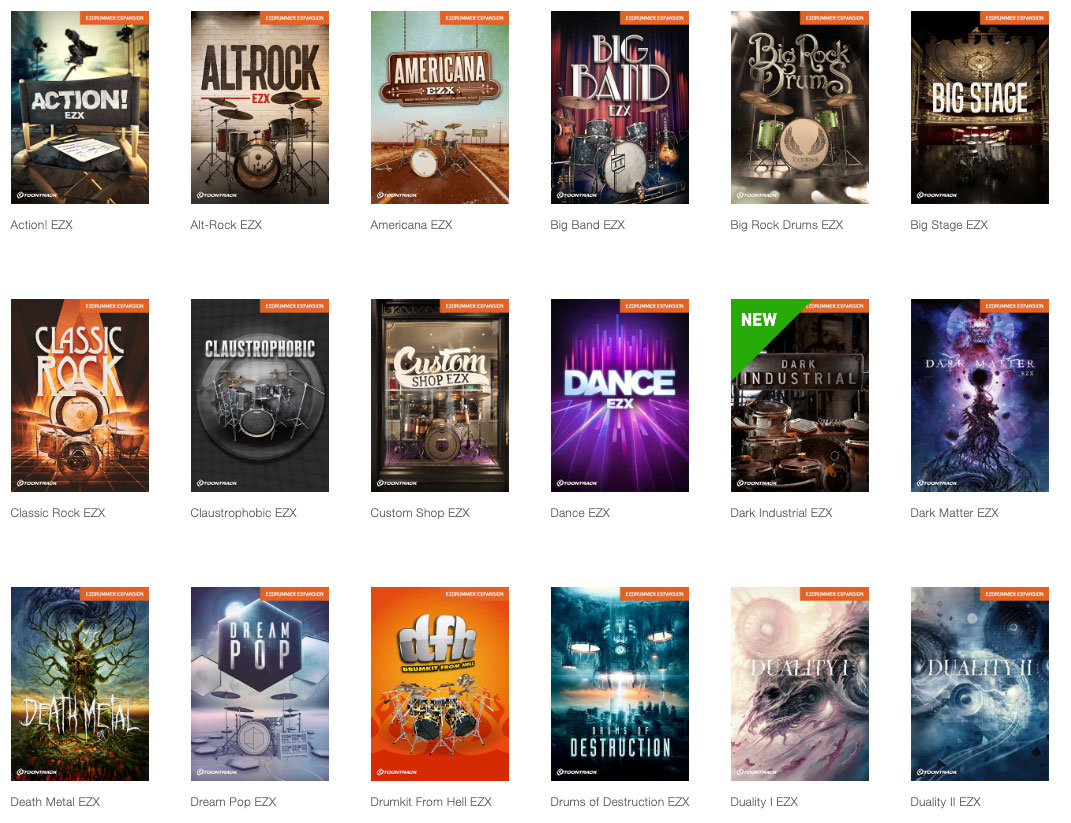Viewport: 1071px width, 823px height.
Task: Go to the Death Metal EZX title link
Action: [55, 802]
